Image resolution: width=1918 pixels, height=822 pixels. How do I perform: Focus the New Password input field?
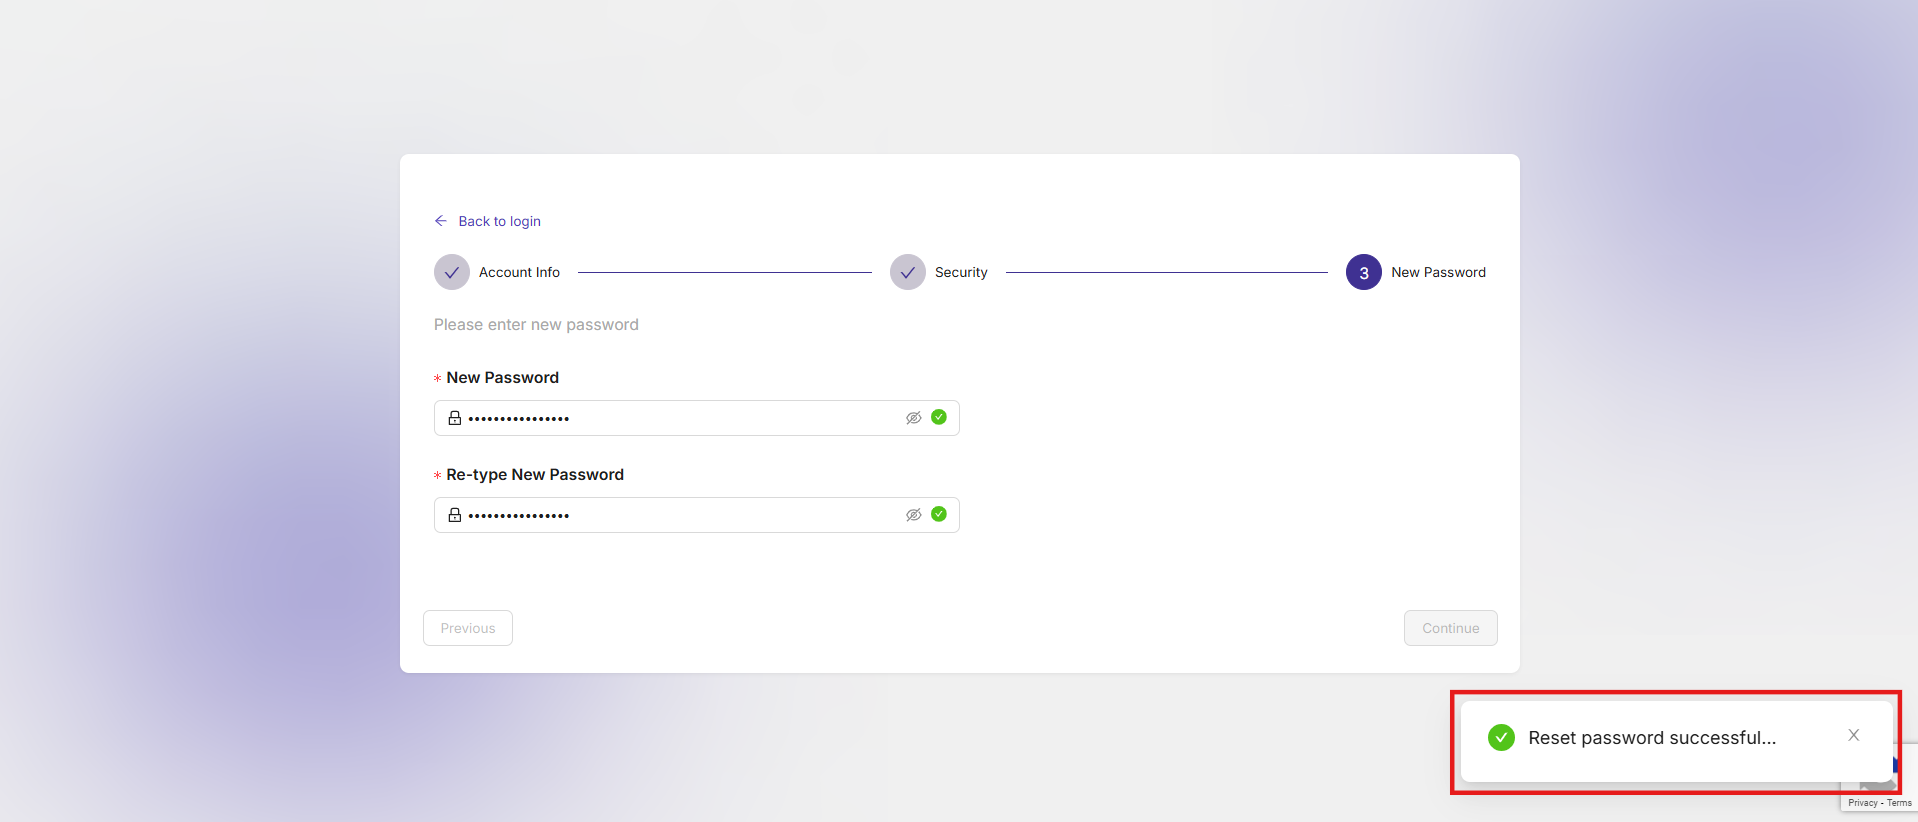pos(680,418)
